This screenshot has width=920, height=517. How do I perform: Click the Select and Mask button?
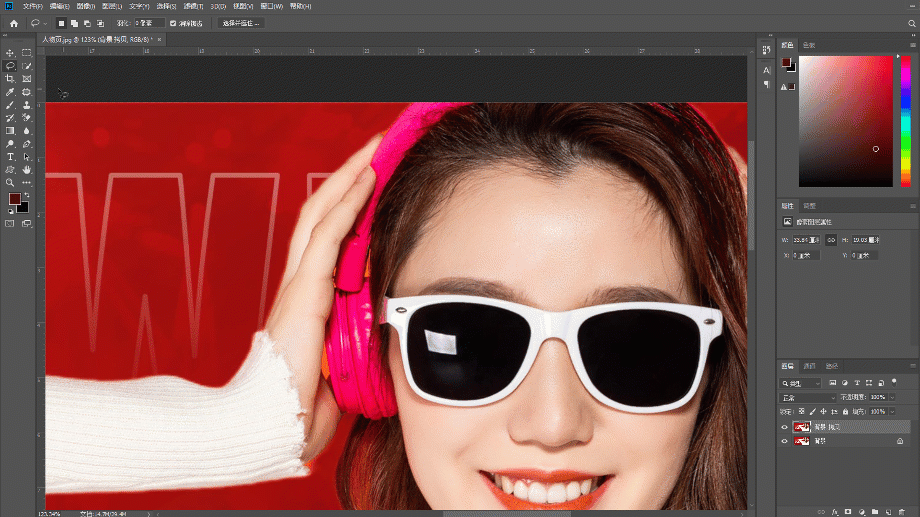pos(241,23)
